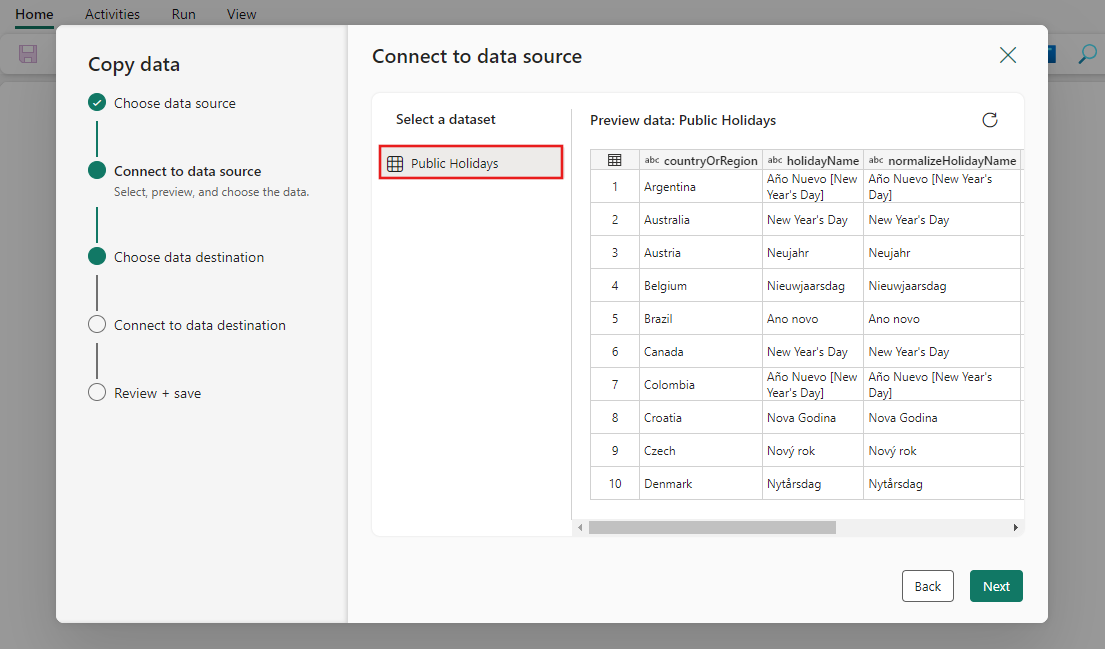Open the Run tab
1105x649 pixels.
(x=183, y=14)
